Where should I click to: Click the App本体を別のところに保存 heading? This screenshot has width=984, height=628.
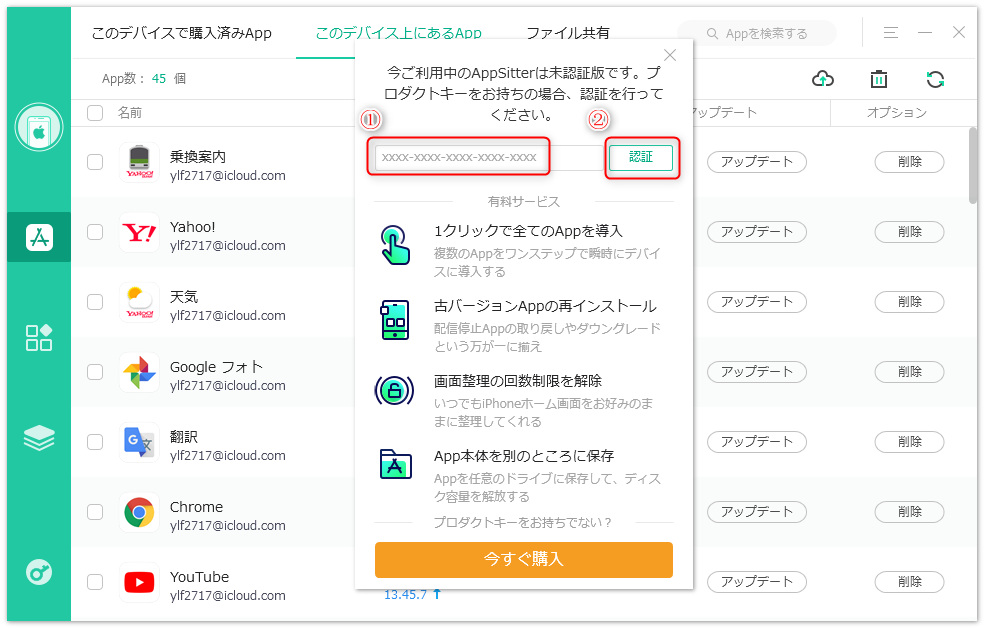[x=524, y=456]
